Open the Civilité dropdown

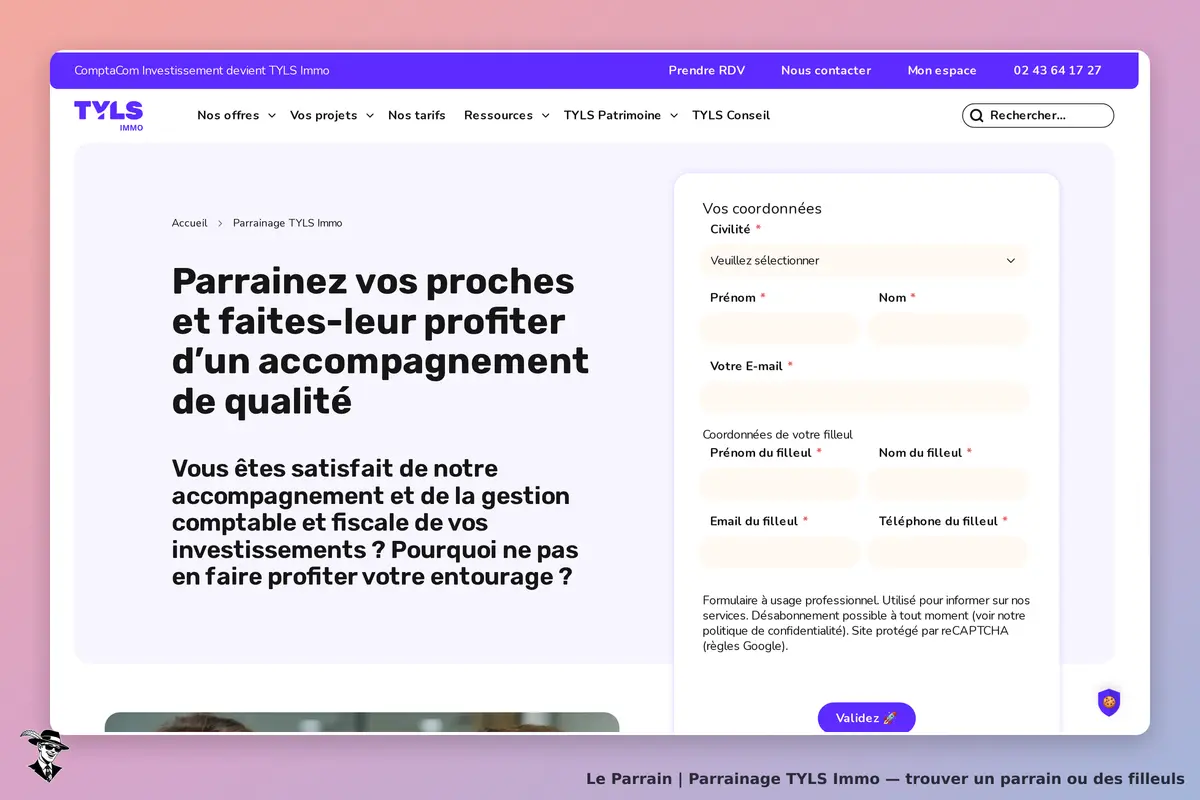pyautogui.click(x=864, y=260)
